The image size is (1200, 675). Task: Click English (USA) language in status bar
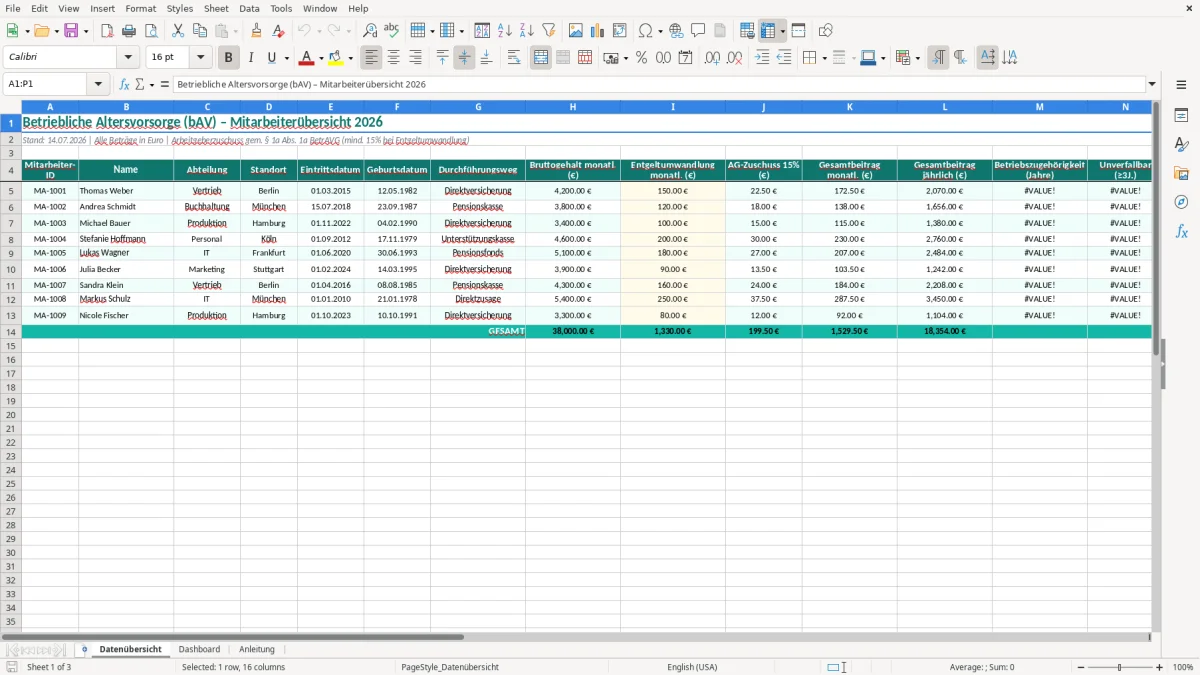coord(692,667)
